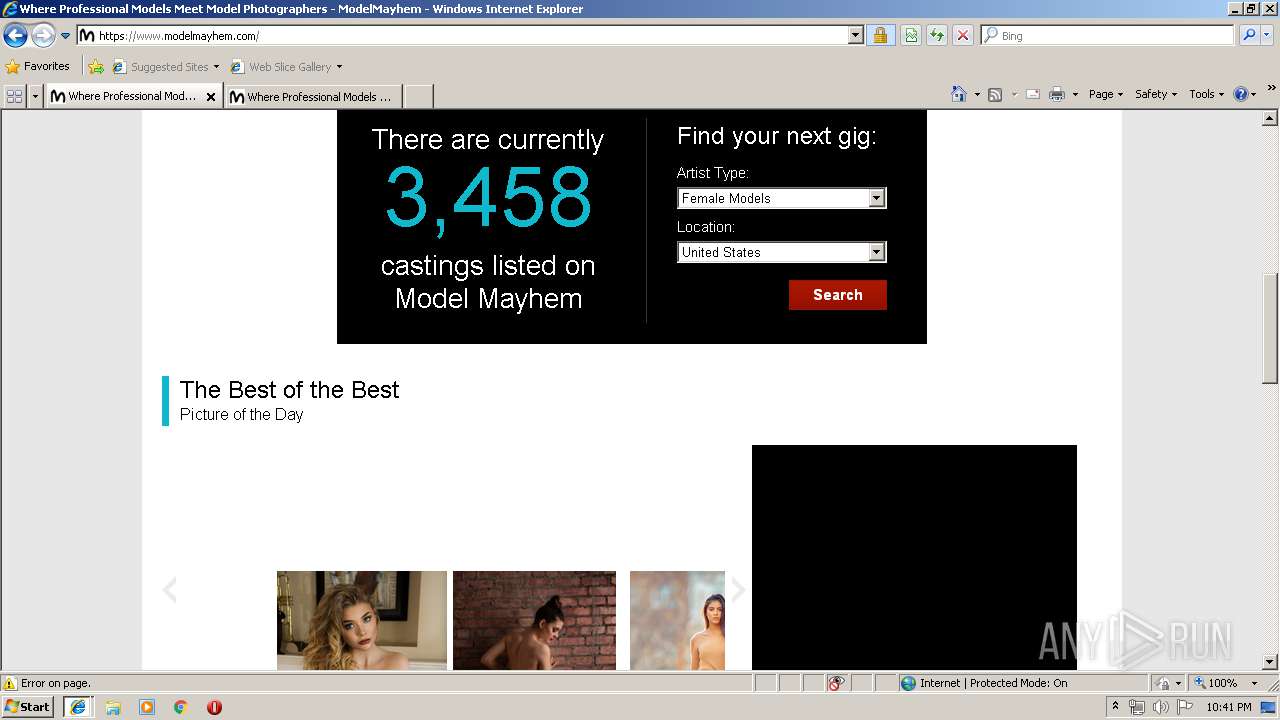Click the Internet Explorer taskbar icon
The width and height of the screenshot is (1280, 720).
pos(78,707)
